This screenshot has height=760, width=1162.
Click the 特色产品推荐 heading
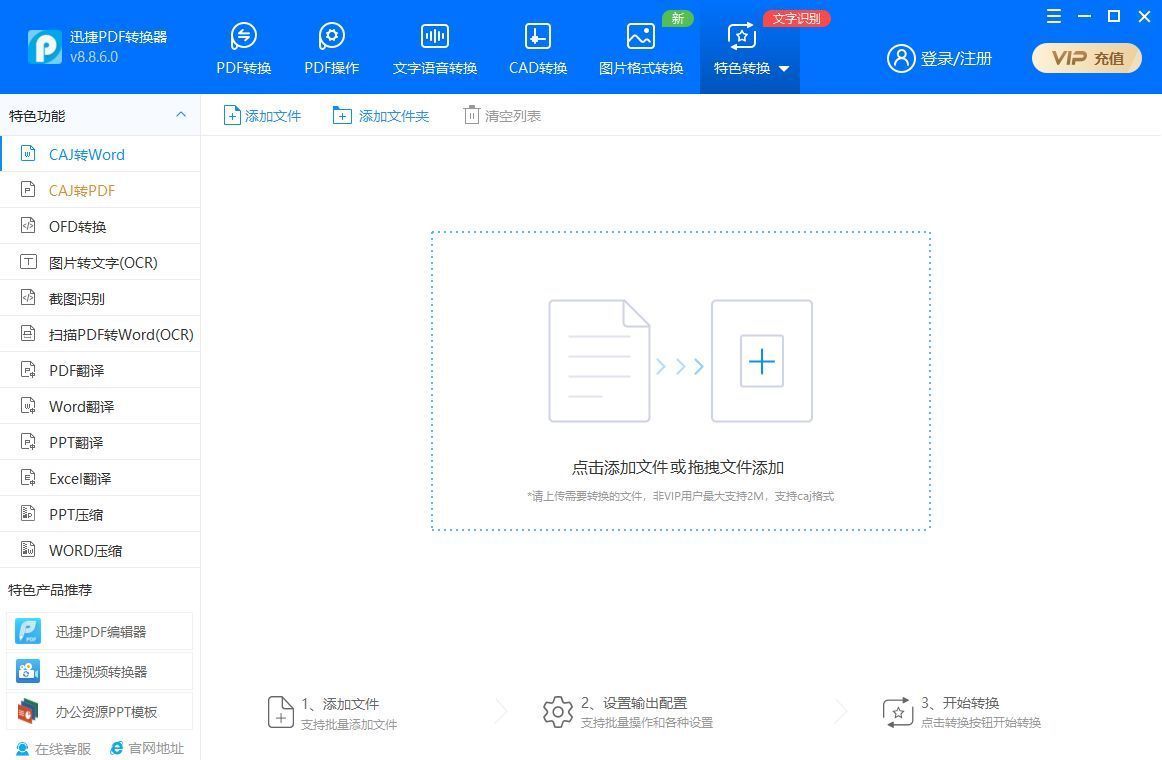(50, 590)
